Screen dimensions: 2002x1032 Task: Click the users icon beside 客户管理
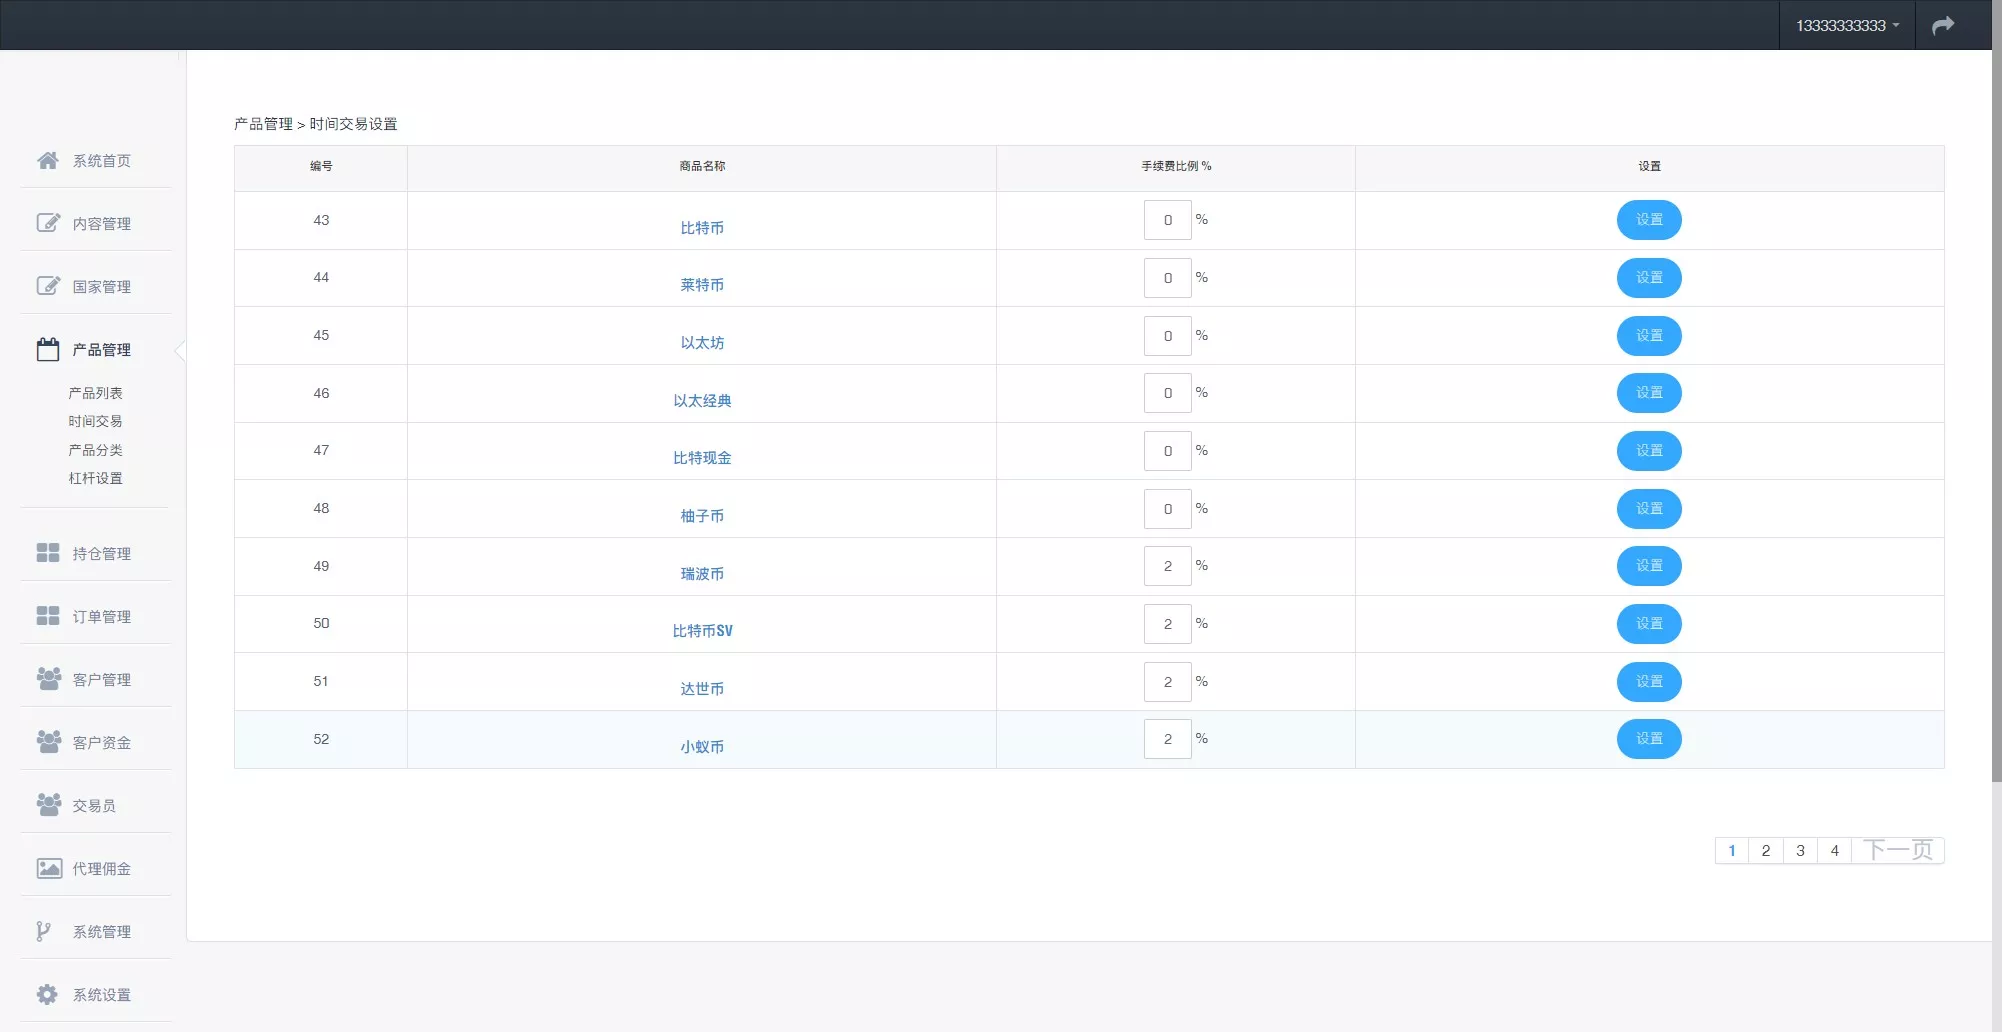[47, 679]
